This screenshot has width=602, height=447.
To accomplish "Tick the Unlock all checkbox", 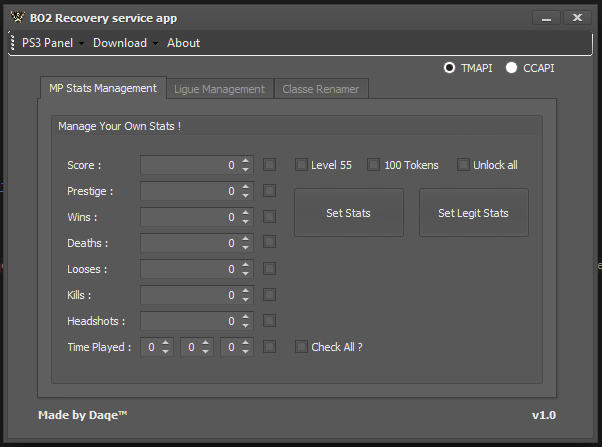I will pyautogui.click(x=463, y=165).
